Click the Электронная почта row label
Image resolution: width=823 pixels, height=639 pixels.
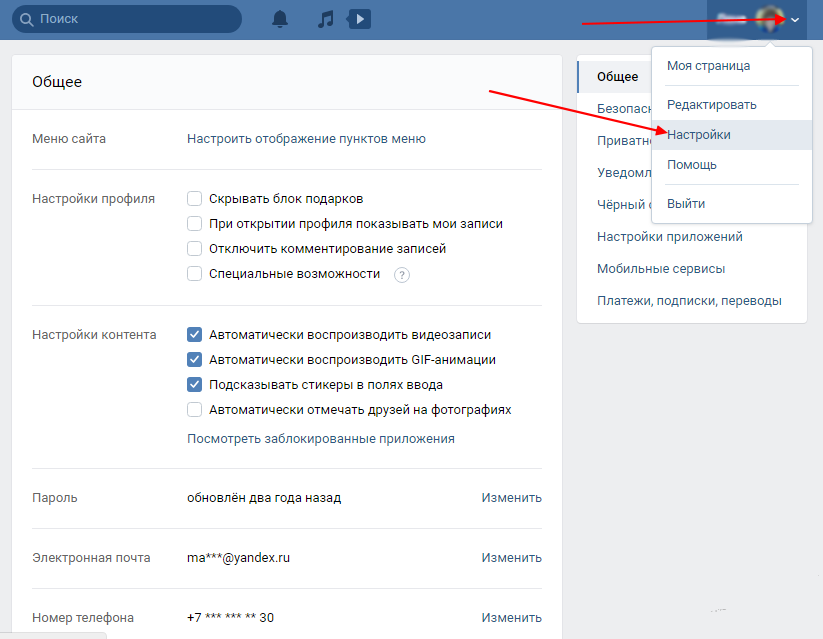pos(91,558)
